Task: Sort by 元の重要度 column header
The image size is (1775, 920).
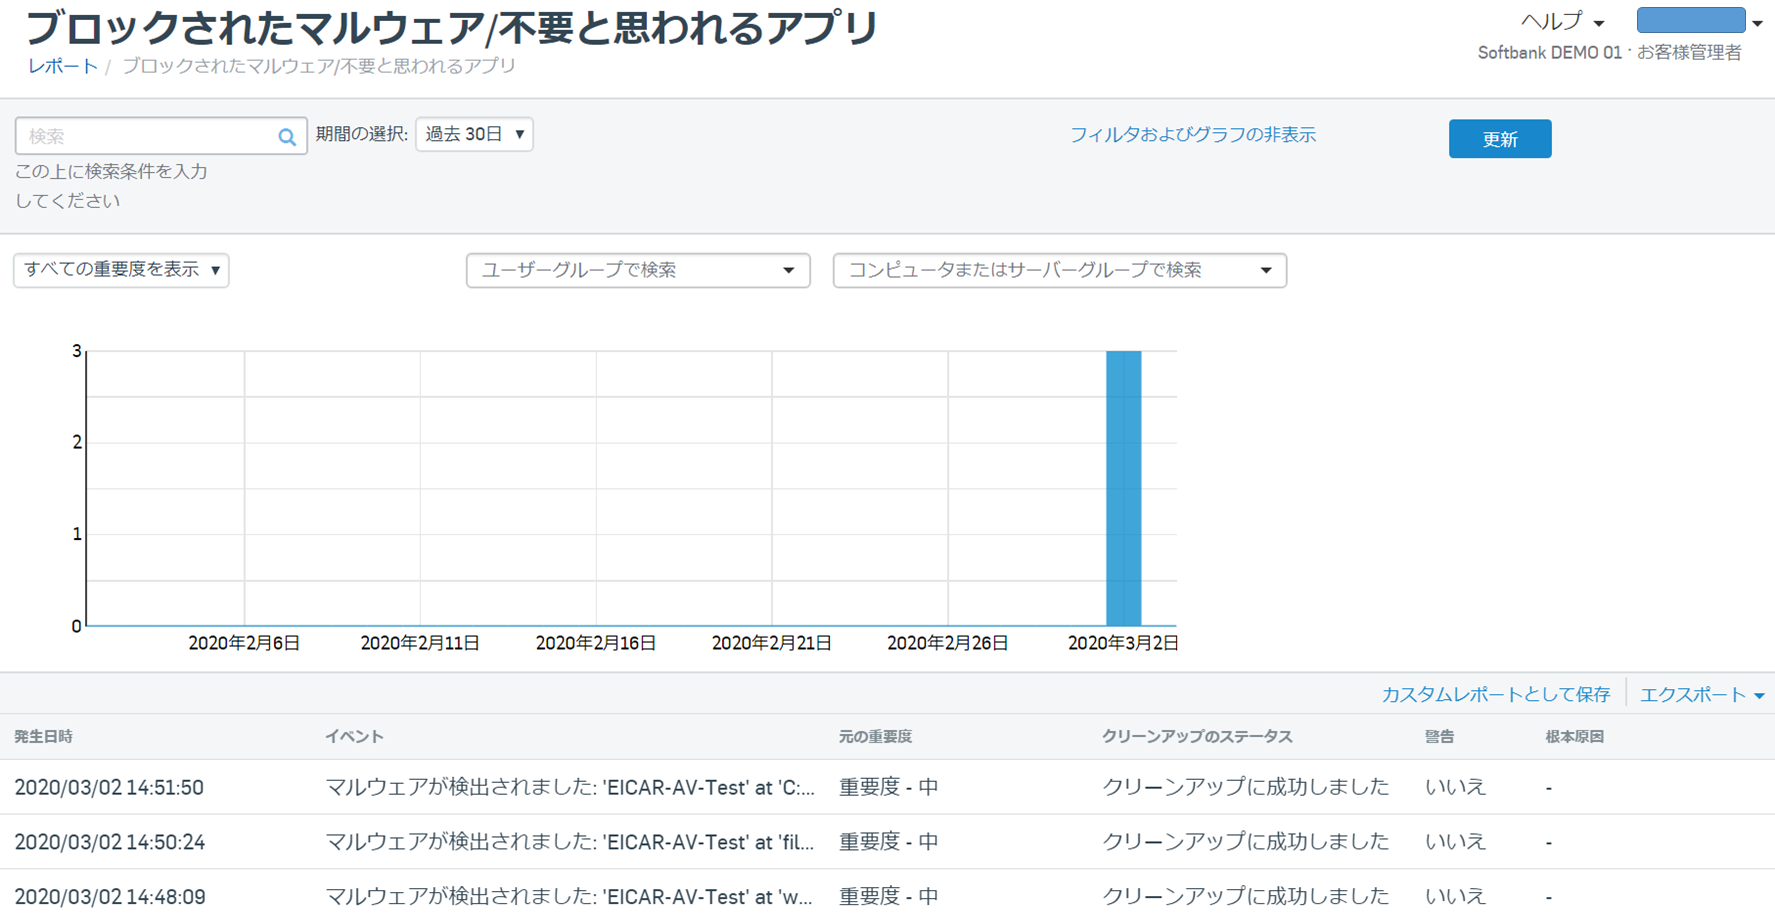Action: pyautogui.click(x=875, y=737)
